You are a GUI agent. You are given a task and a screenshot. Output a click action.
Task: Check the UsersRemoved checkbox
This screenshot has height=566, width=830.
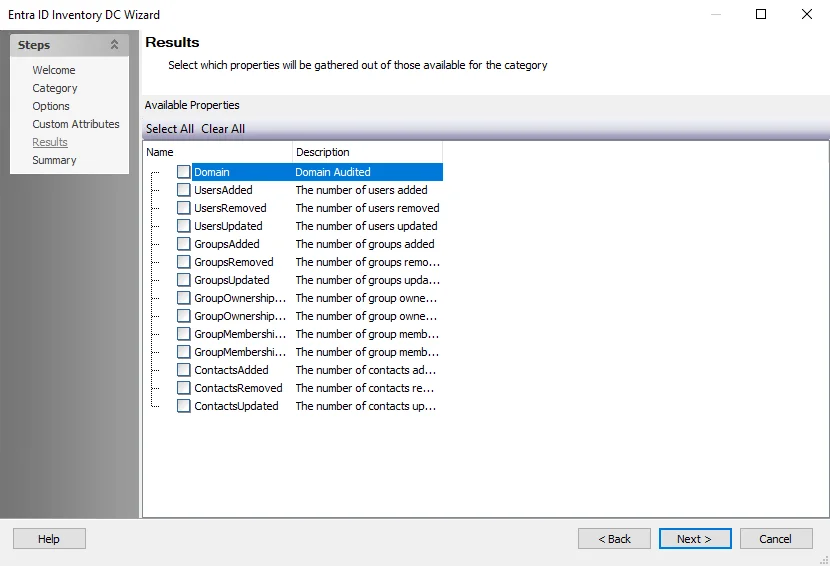184,208
